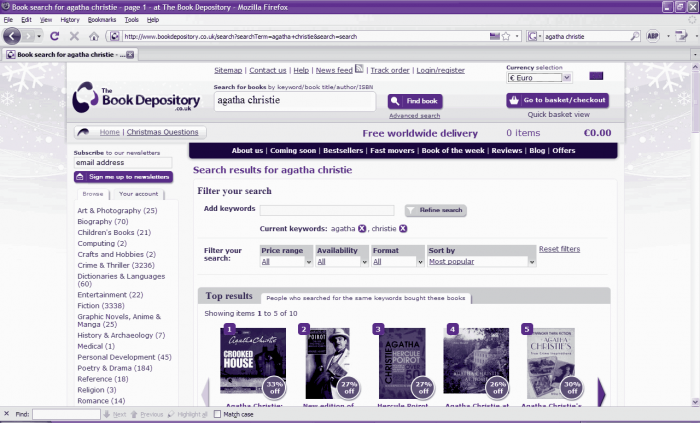Click the Find bar text field
The image size is (700, 423).
click(x=66, y=414)
